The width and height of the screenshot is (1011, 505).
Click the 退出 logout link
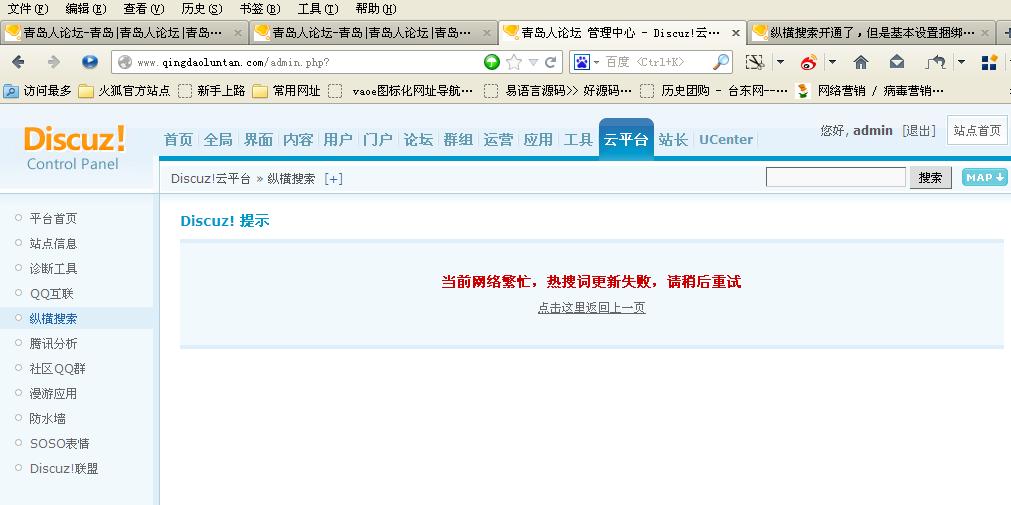click(x=919, y=131)
